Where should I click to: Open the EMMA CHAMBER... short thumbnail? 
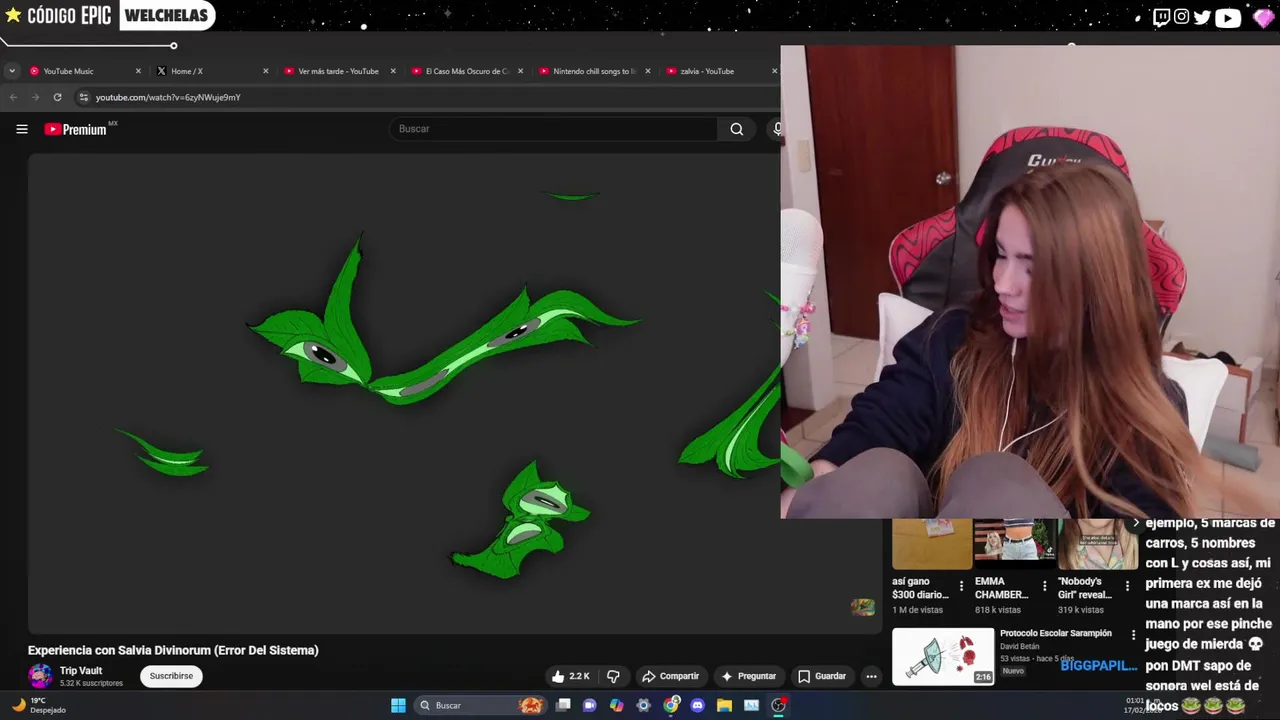1014,543
